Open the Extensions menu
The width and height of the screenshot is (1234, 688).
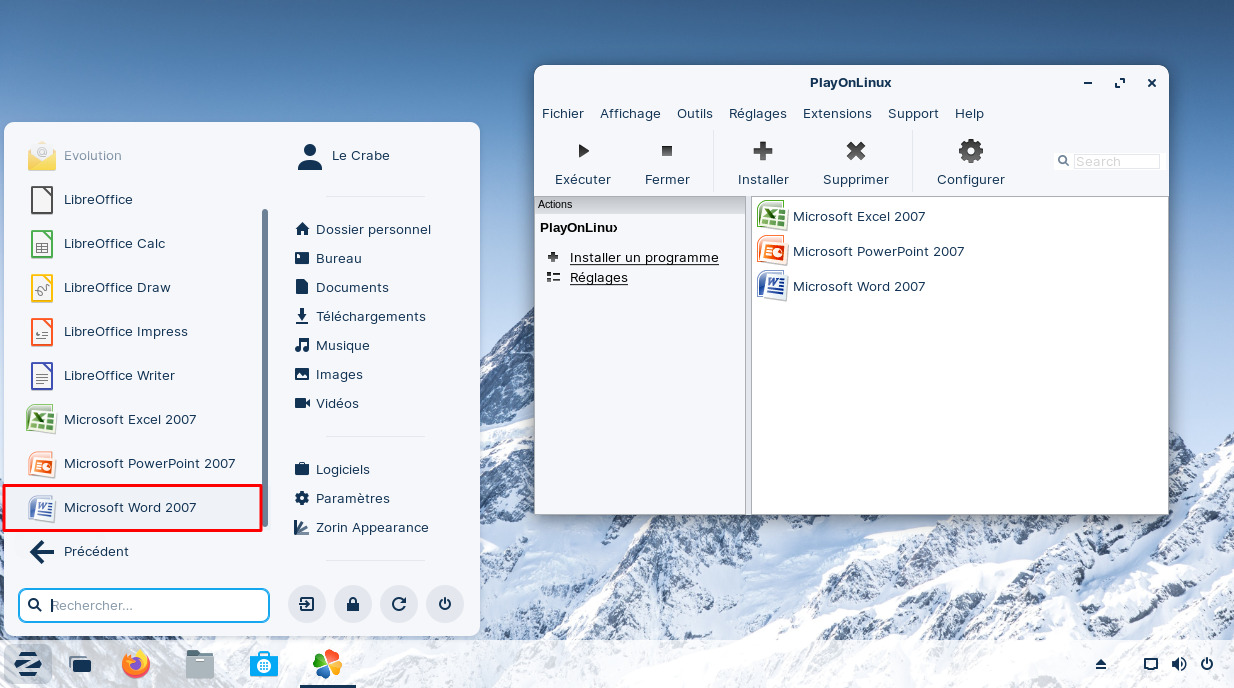click(837, 113)
